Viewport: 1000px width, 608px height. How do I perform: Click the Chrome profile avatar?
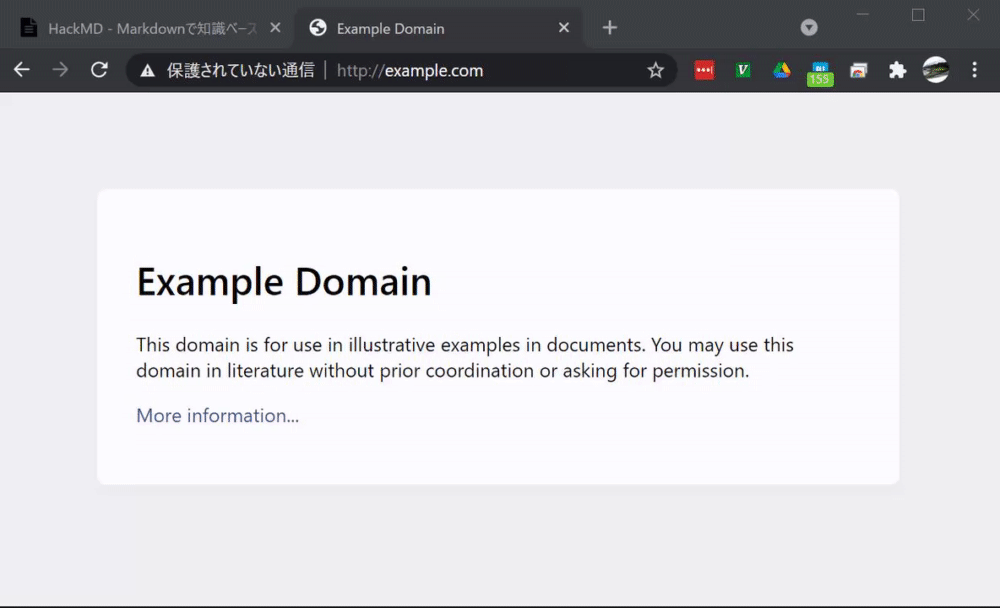coord(936,70)
